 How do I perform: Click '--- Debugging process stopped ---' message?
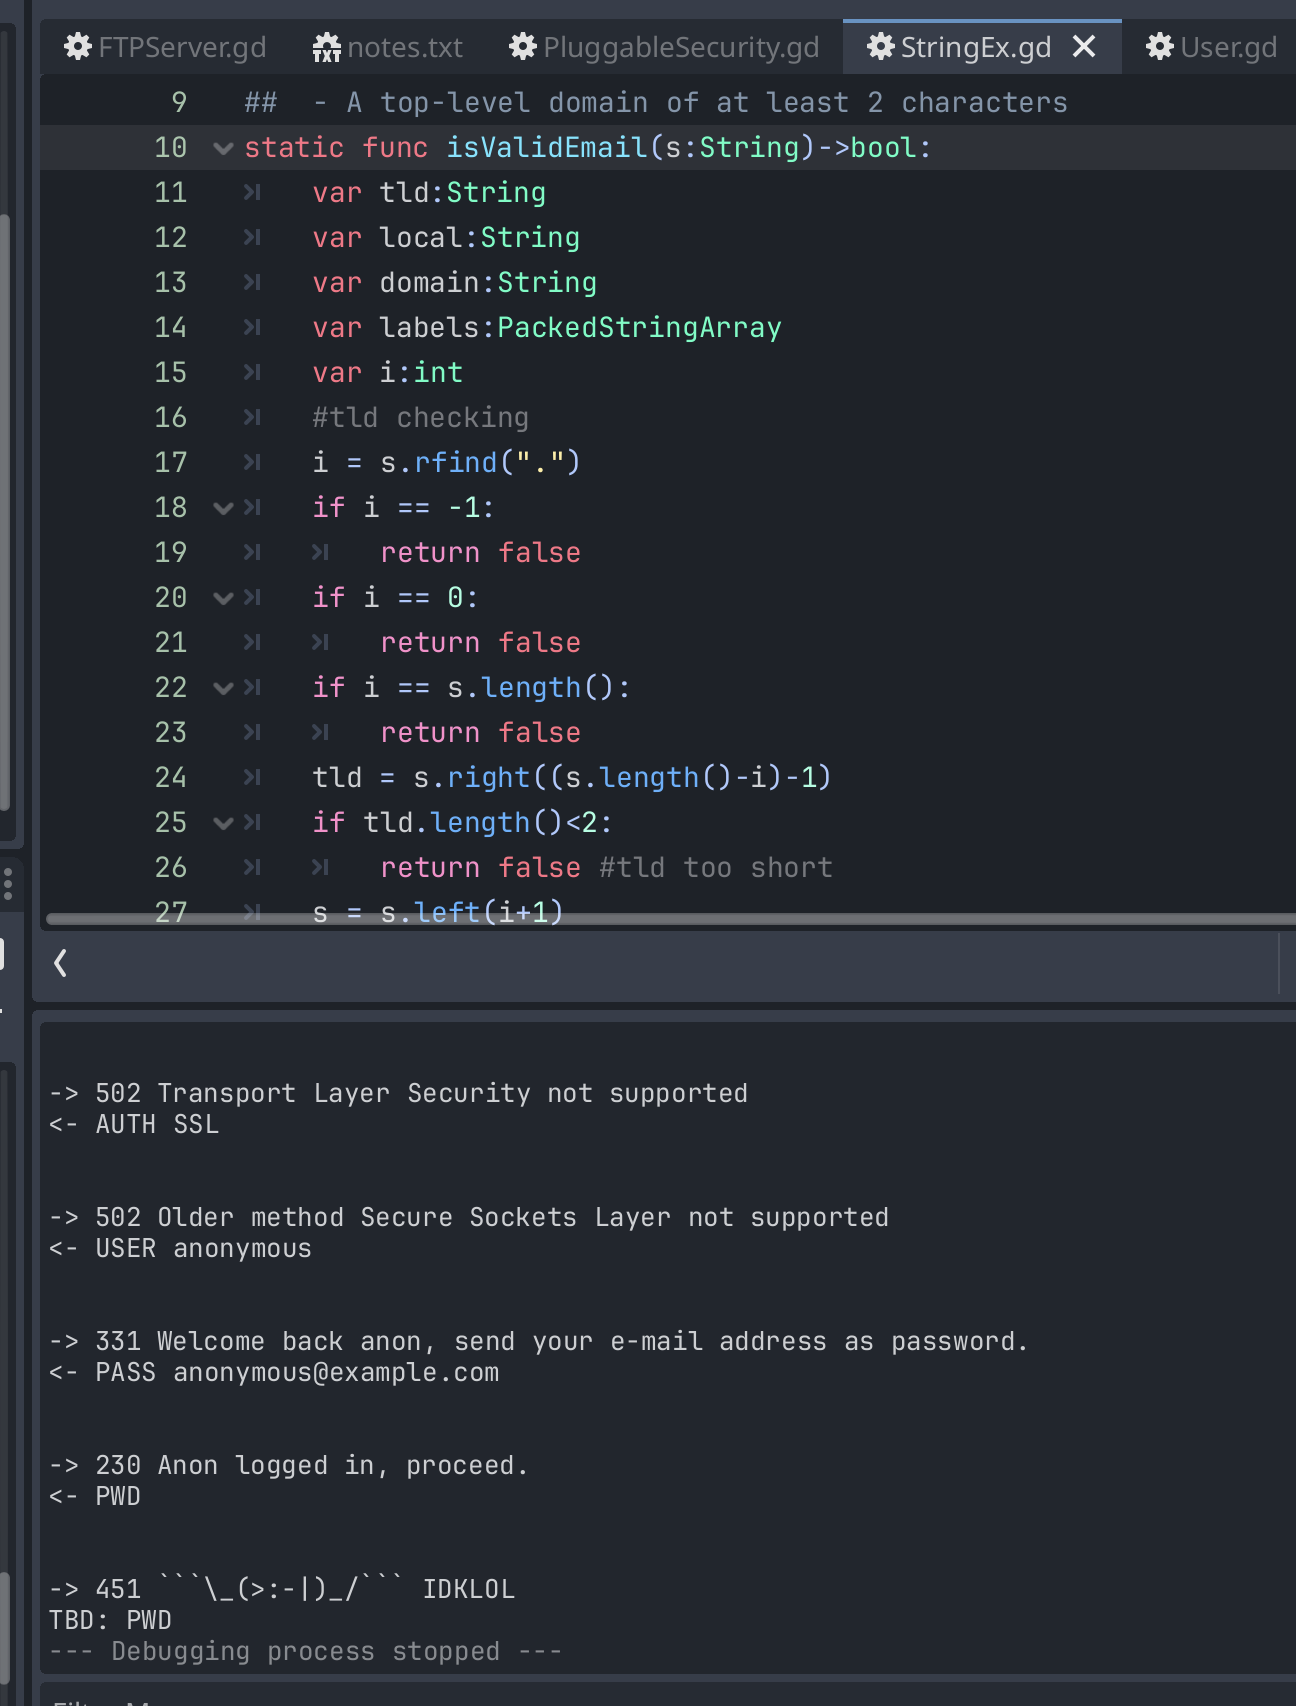(305, 1651)
